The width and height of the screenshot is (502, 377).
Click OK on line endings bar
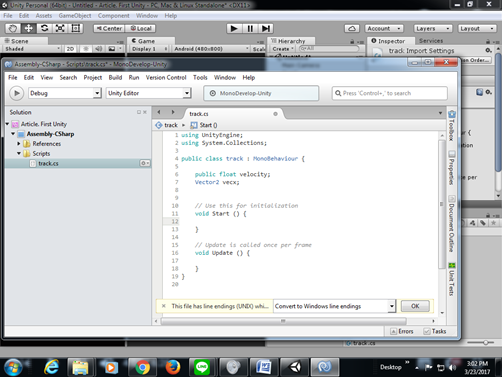415,306
